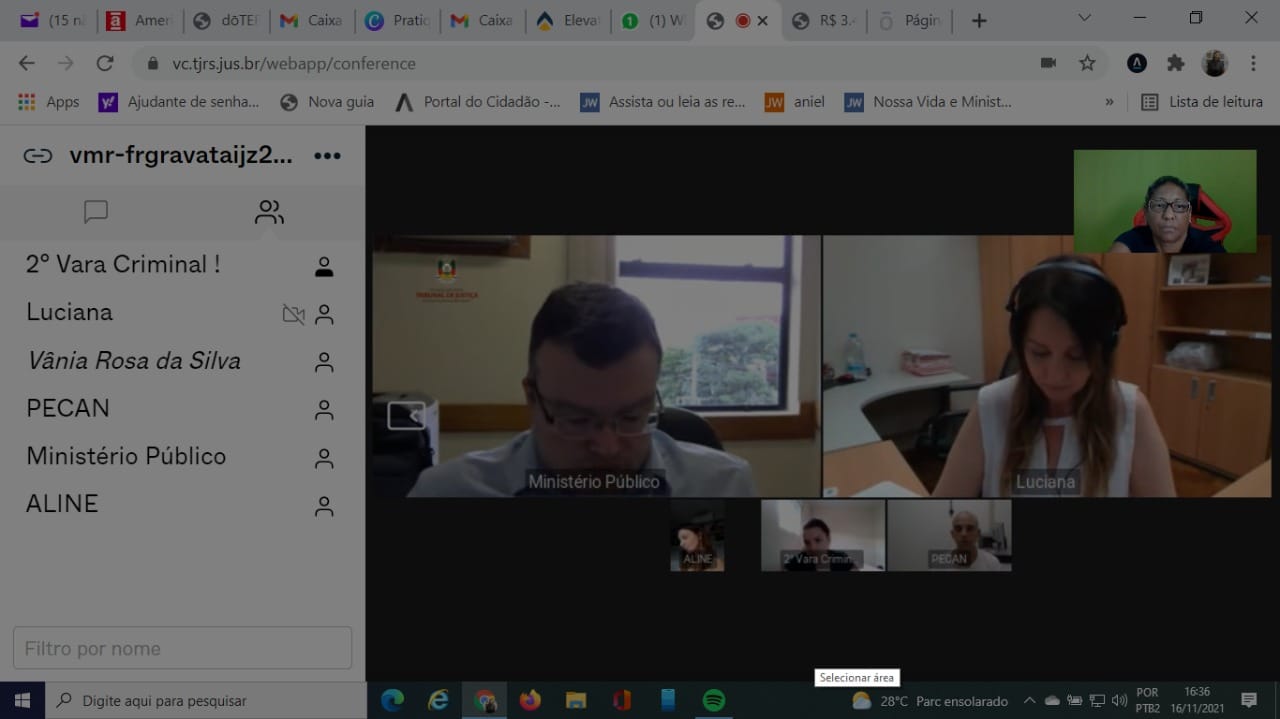Click the Filtro por nome field

(x=182, y=648)
